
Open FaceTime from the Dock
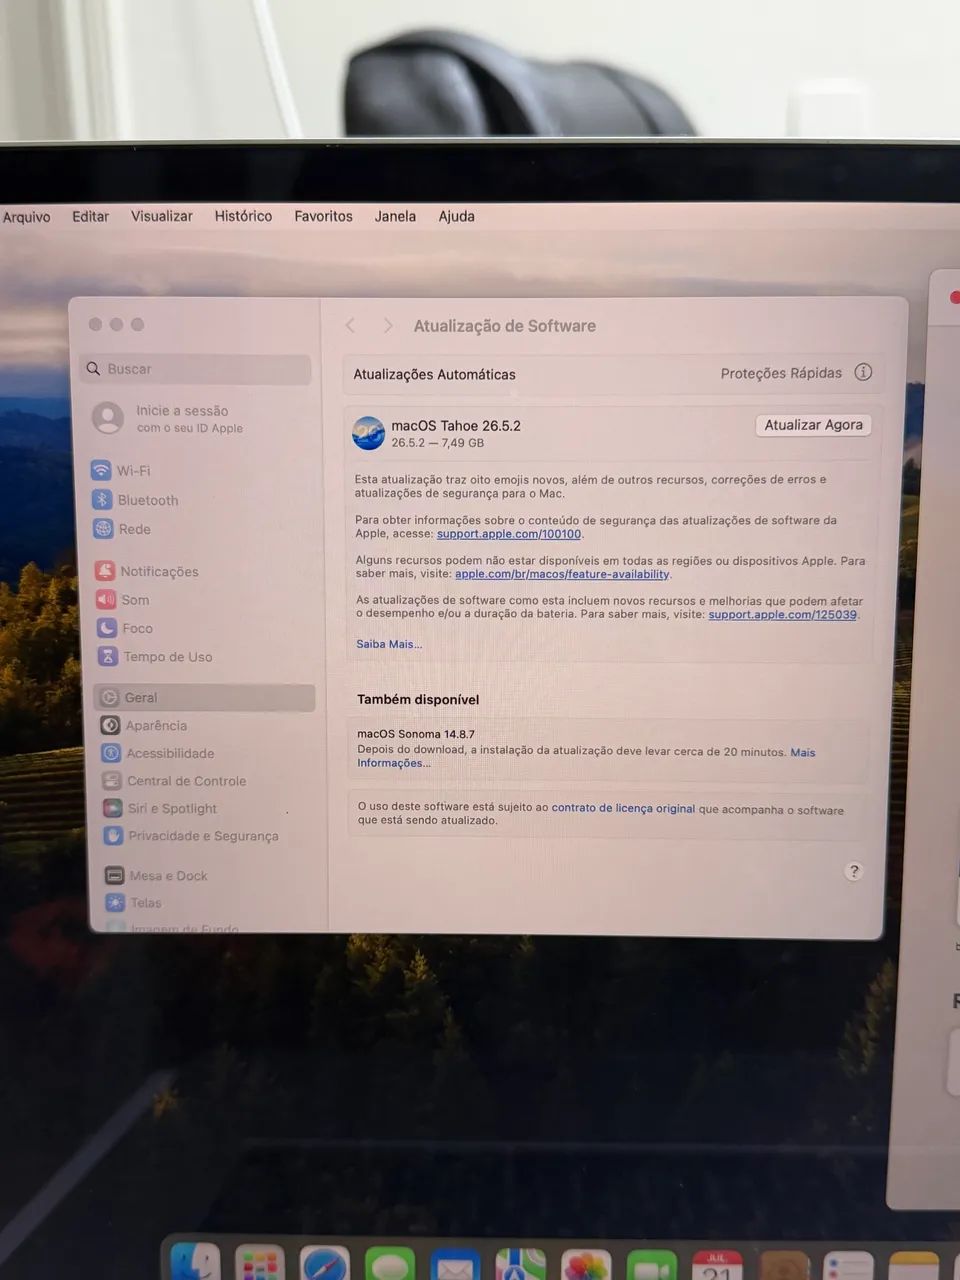(x=652, y=1266)
